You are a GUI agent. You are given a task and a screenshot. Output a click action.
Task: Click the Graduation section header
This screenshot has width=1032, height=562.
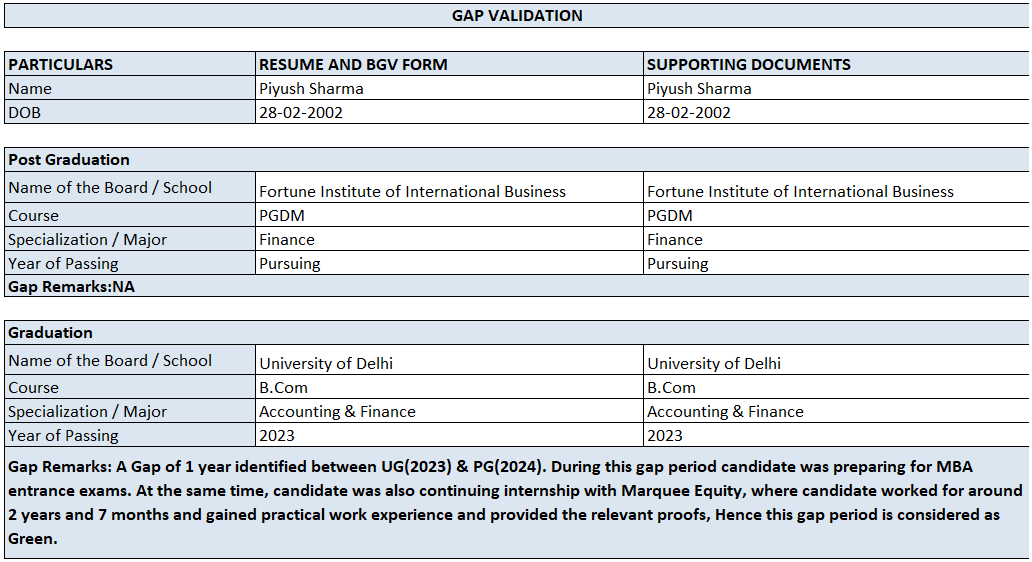click(50, 332)
